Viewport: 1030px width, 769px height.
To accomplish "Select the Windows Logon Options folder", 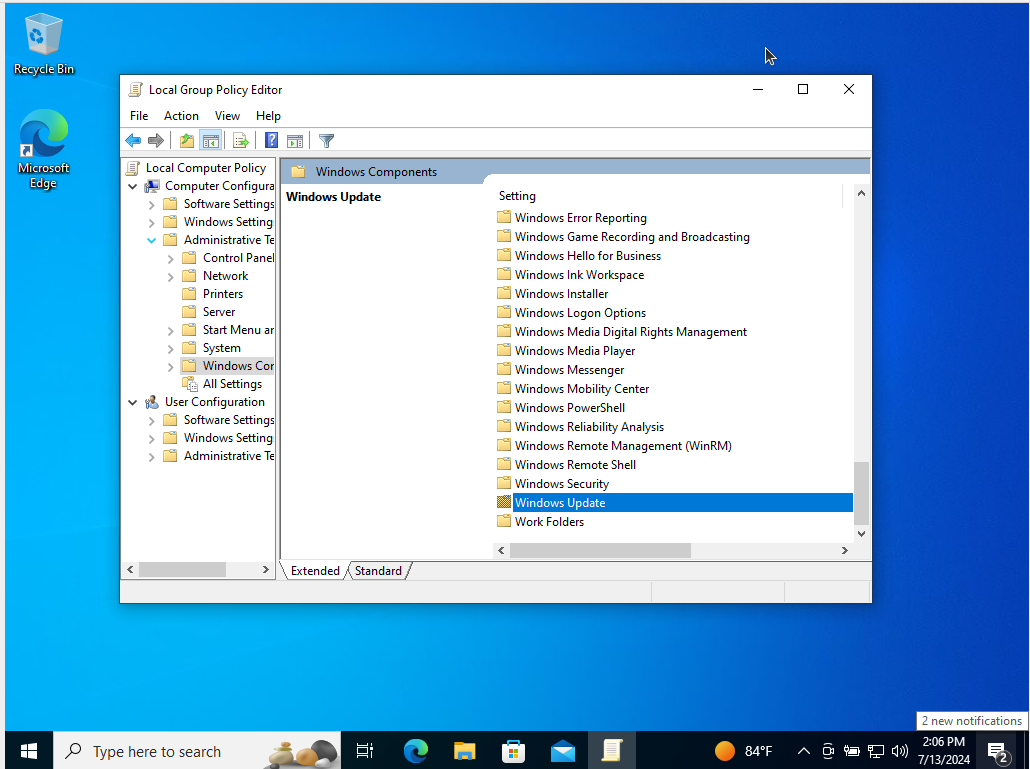I will 580,313.
